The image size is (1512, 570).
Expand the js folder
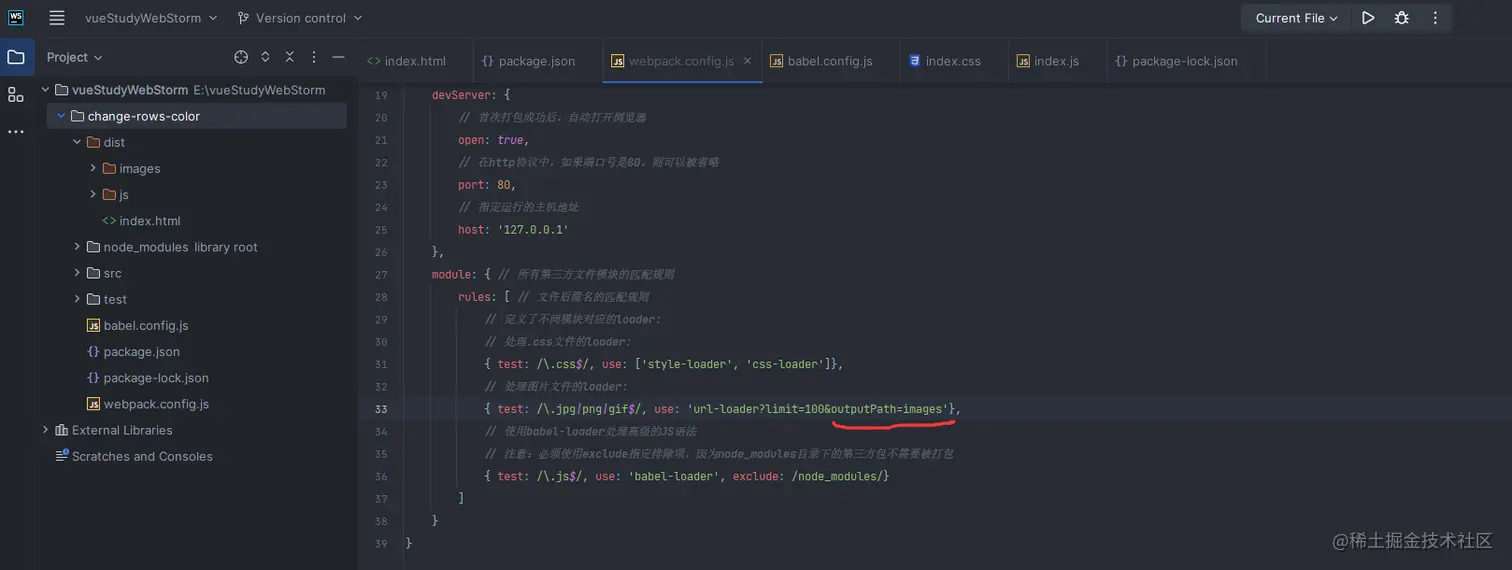pyautogui.click(x=93, y=194)
